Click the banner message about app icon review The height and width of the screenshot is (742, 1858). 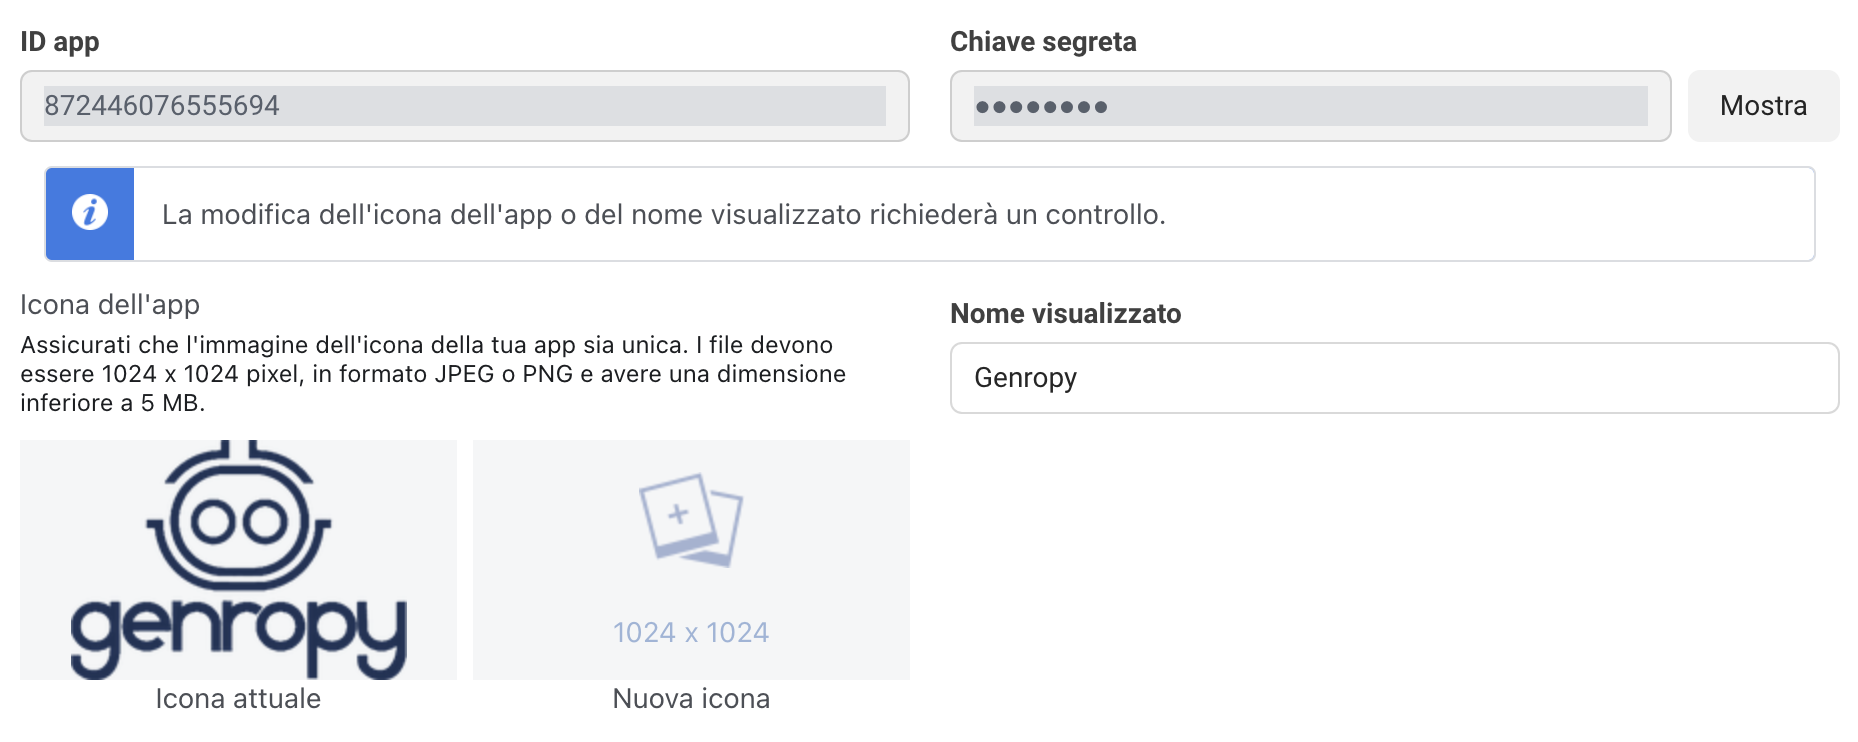pyautogui.click(x=664, y=215)
